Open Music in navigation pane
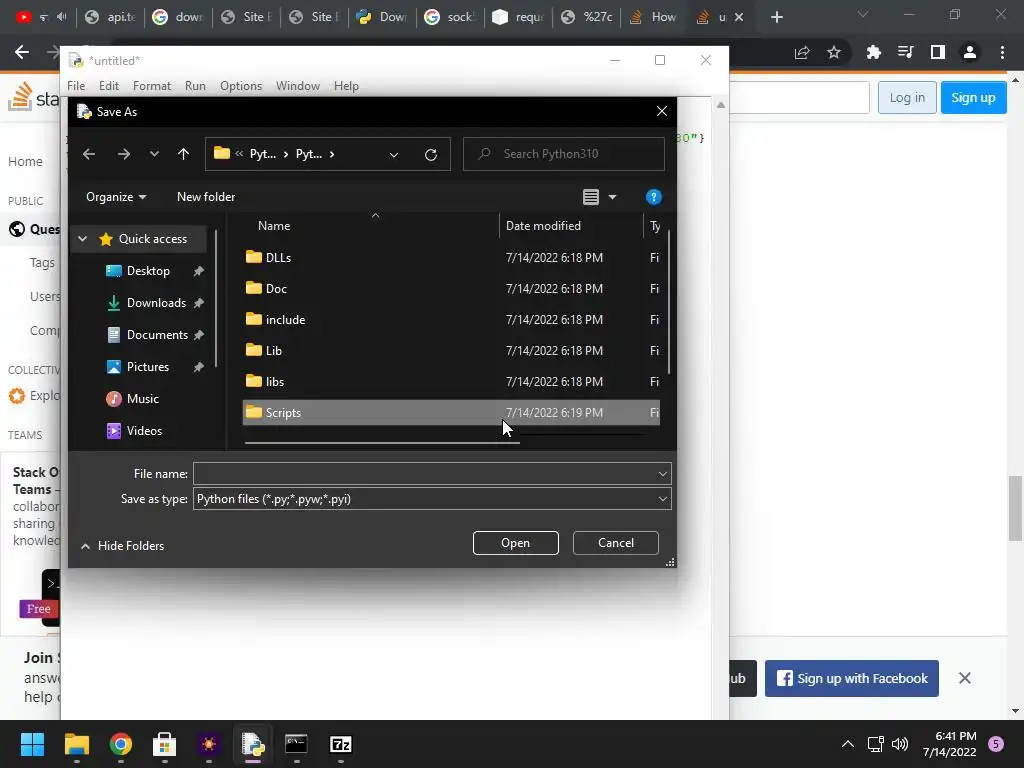 pos(142,399)
